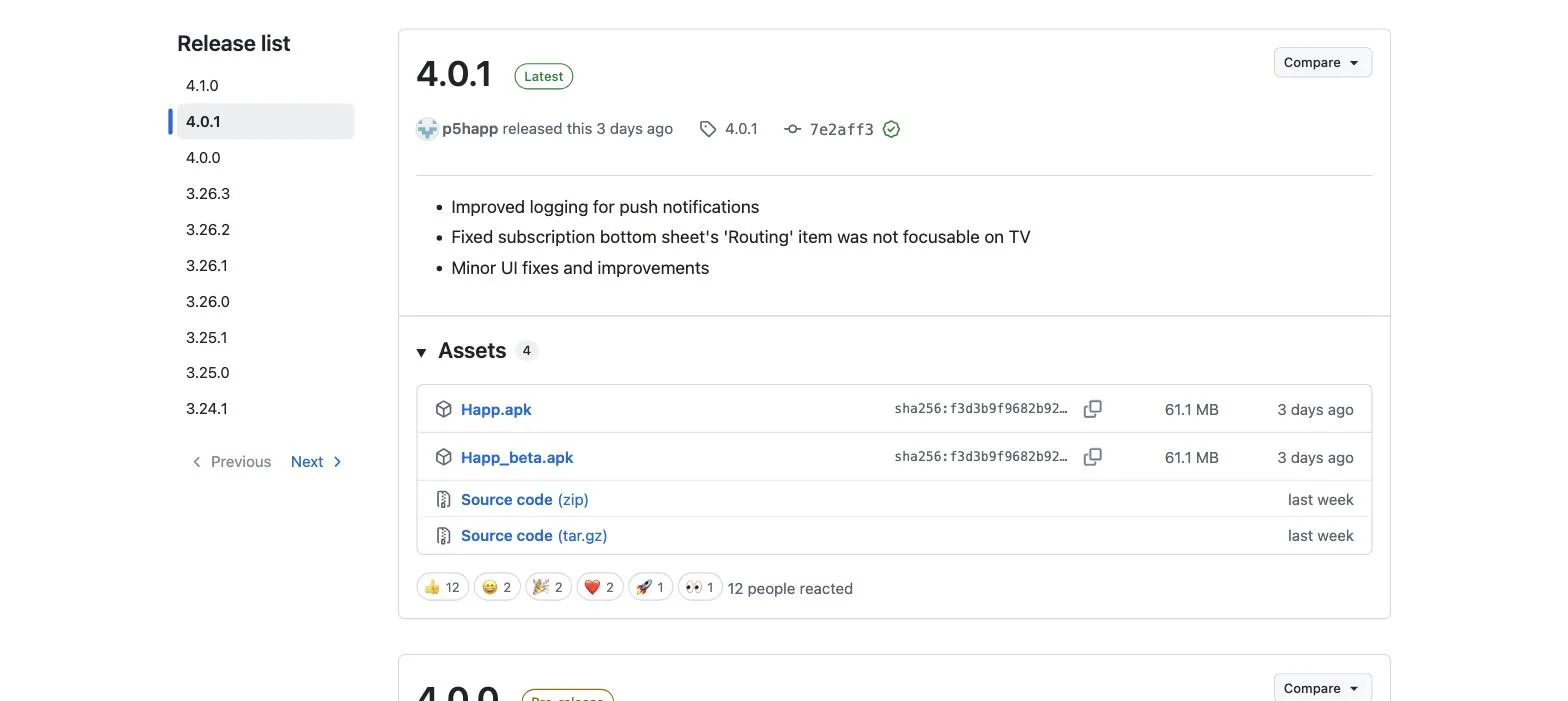Click the Happ_beta.apk package icon

(444, 457)
